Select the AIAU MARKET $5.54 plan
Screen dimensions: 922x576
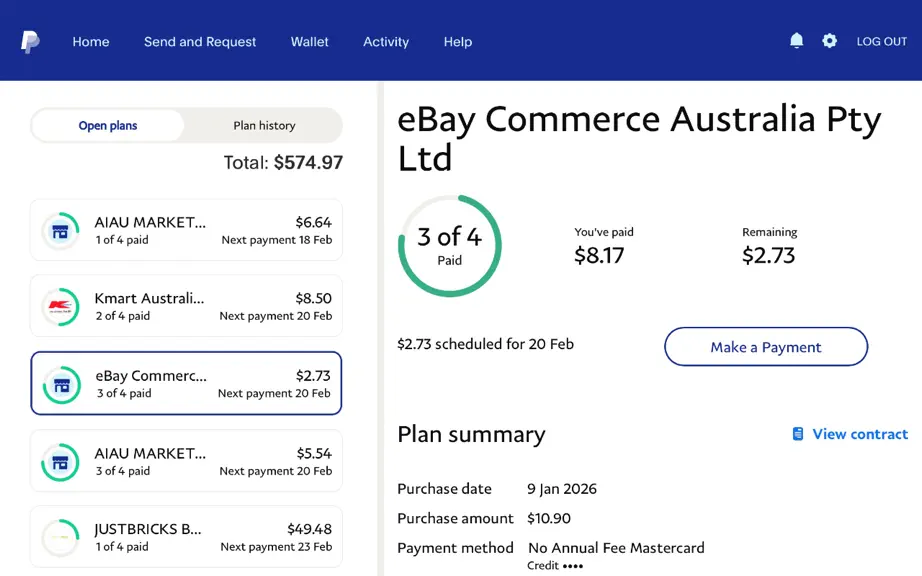click(x=186, y=461)
